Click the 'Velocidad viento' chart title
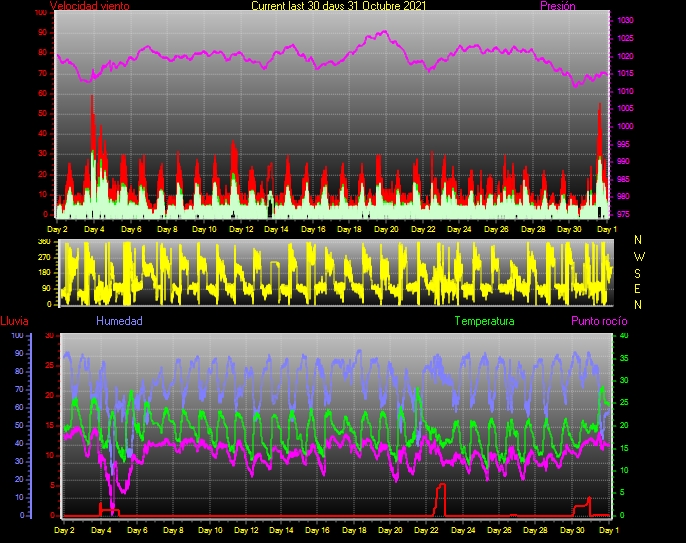Screen dimensions: 686x543 point(90,6)
